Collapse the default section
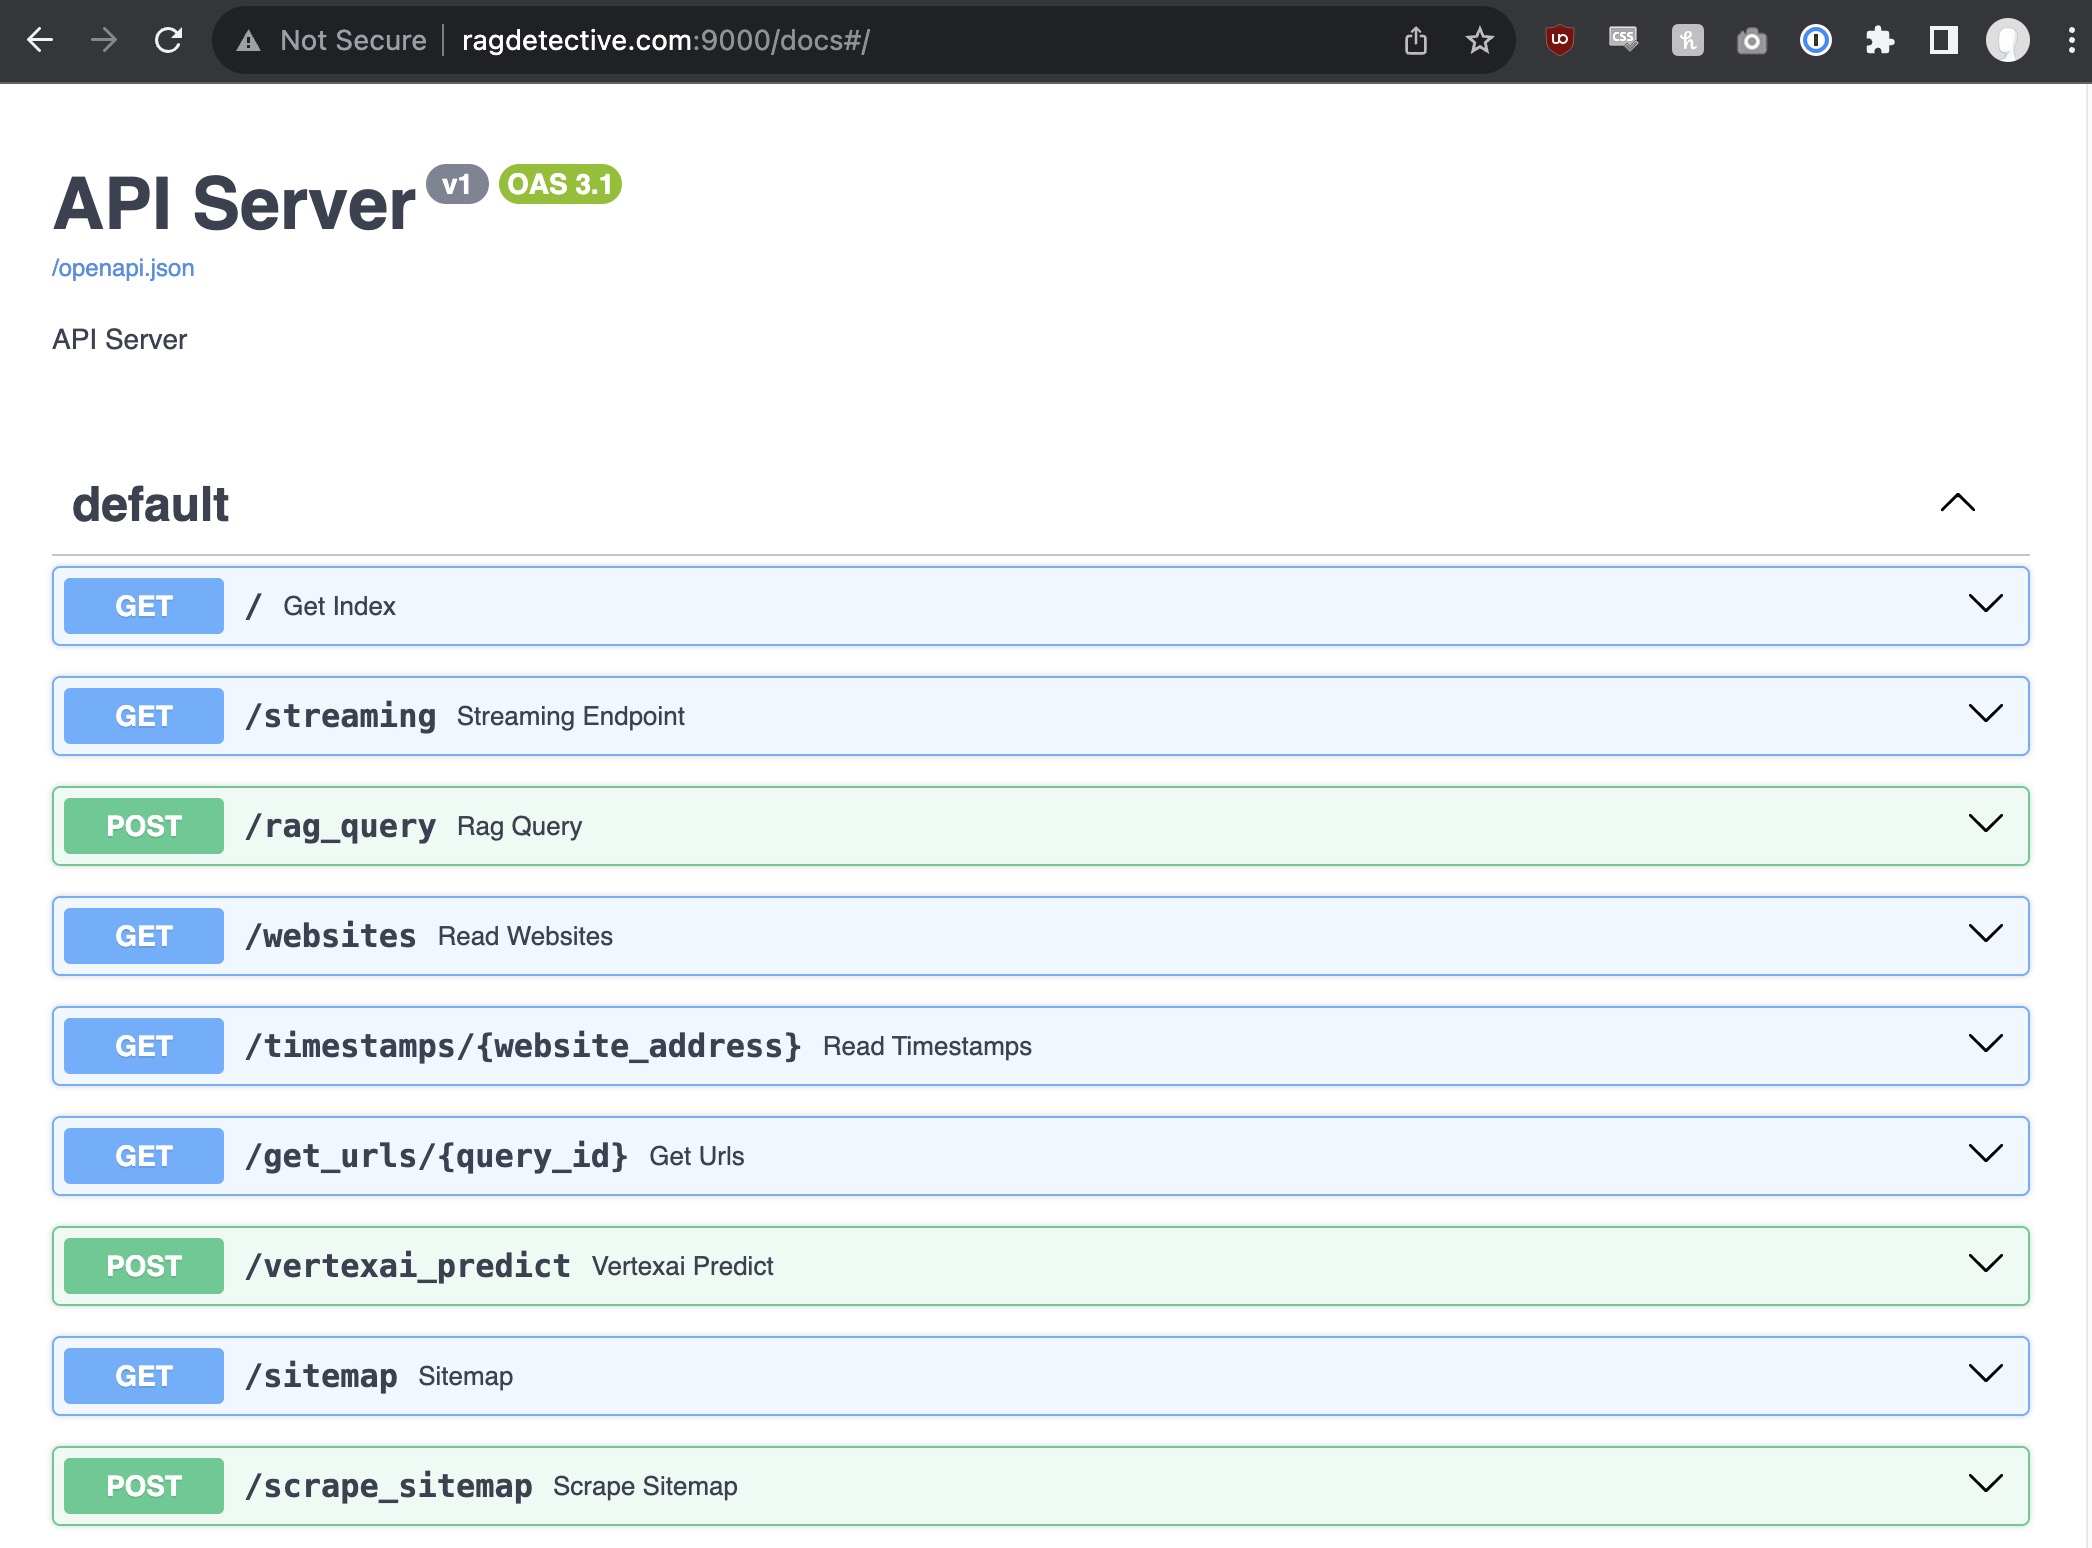 (x=1957, y=503)
